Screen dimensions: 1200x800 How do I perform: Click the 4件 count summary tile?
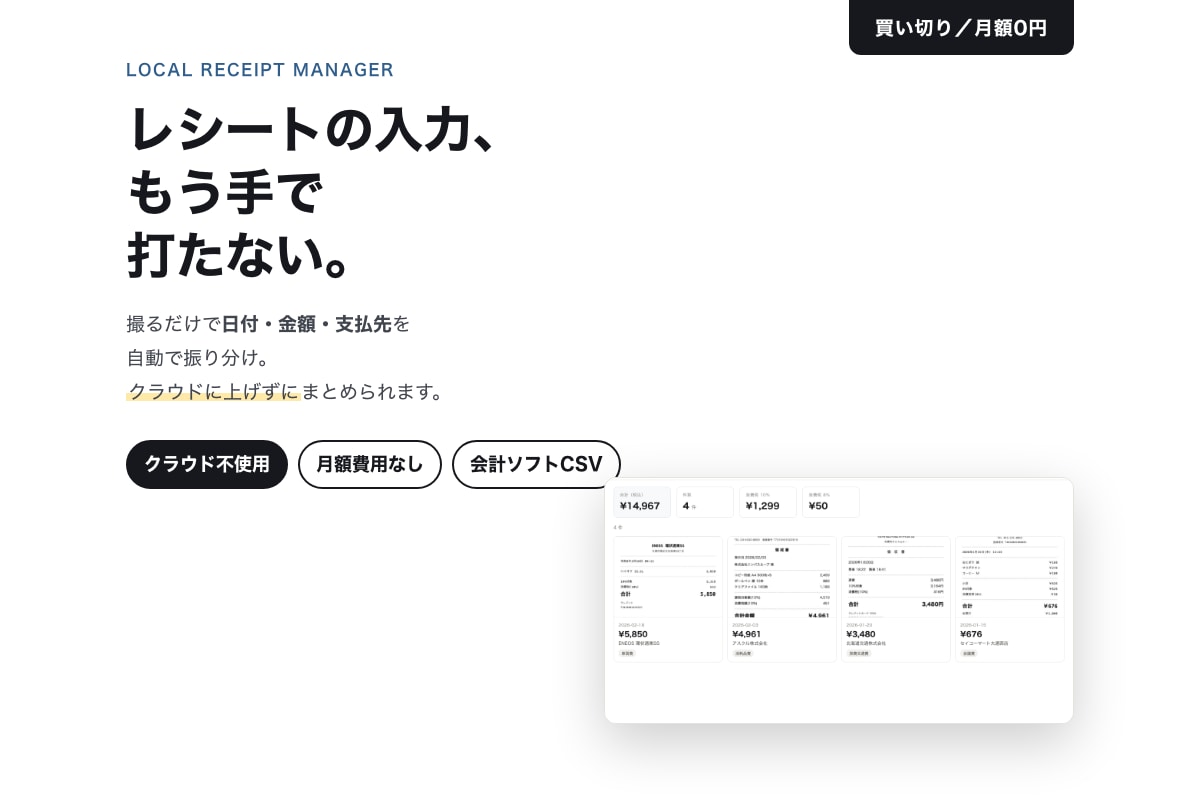(x=705, y=502)
